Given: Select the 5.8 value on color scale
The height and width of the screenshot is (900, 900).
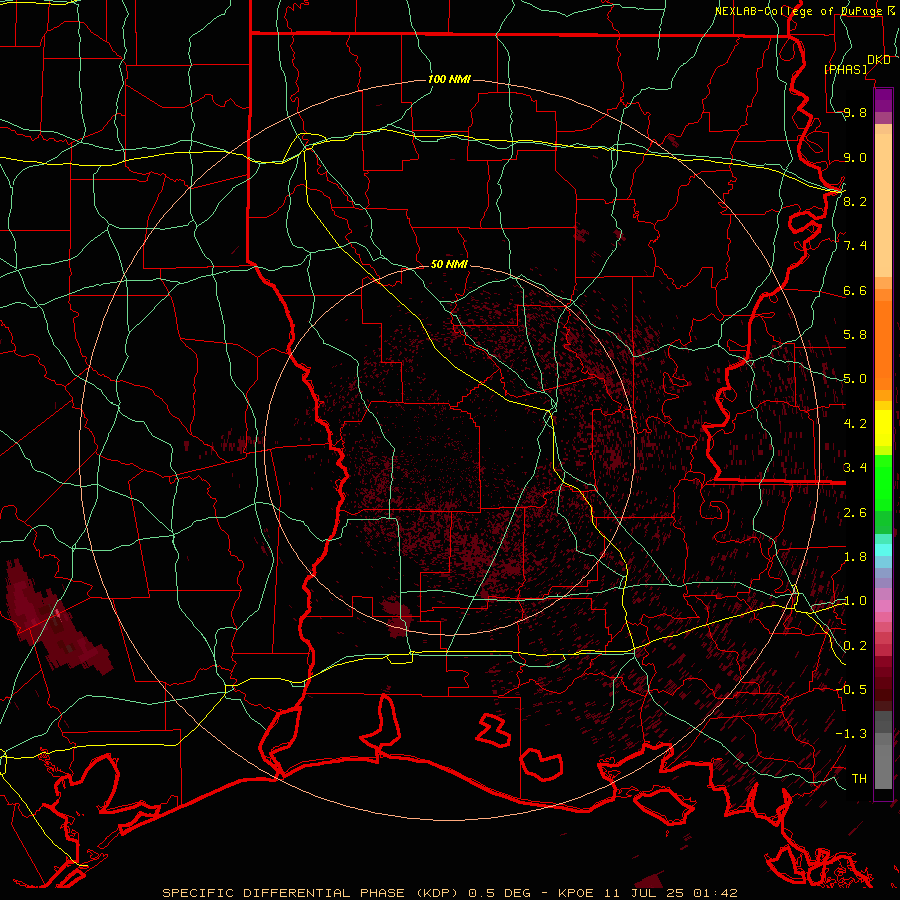Looking at the screenshot, I should point(855,335).
